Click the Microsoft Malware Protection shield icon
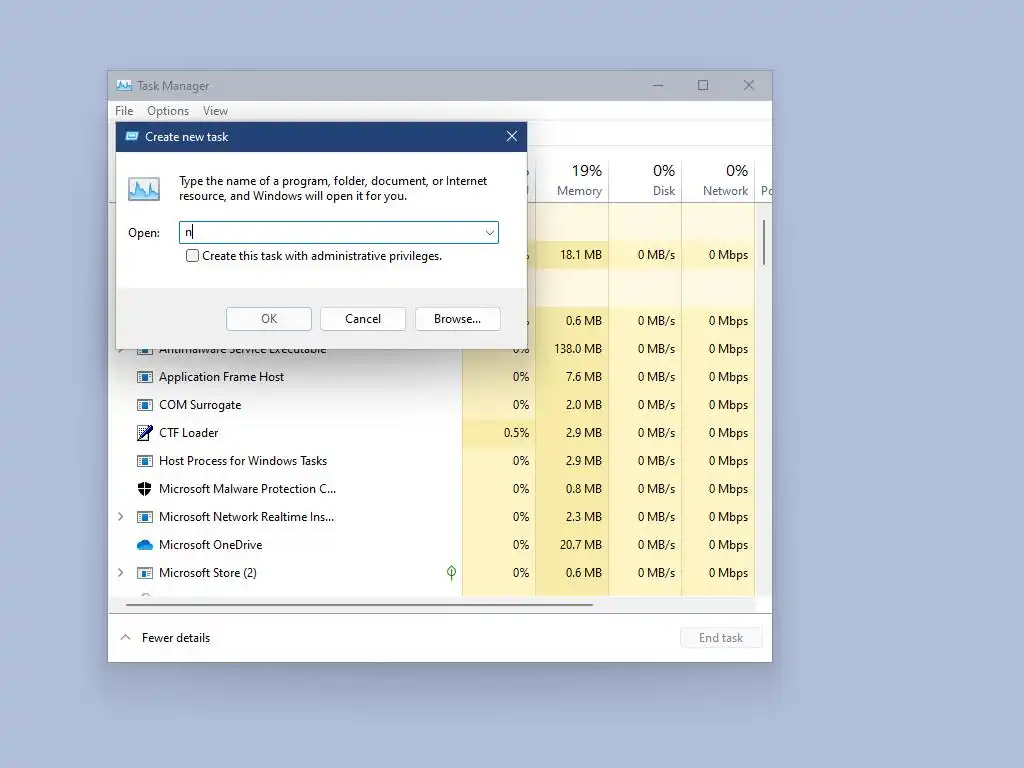This screenshot has width=1024, height=768. (x=144, y=489)
